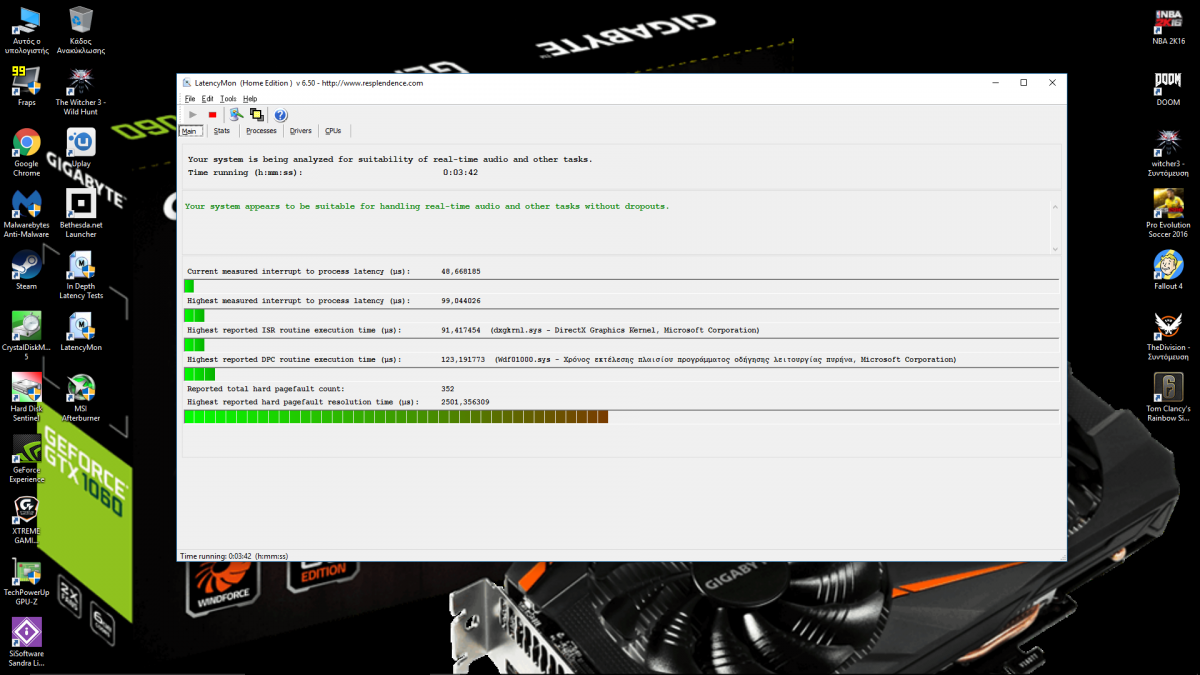
Task: Select the TechPowerUp GPU-Z desktop icon
Action: click(x=26, y=582)
